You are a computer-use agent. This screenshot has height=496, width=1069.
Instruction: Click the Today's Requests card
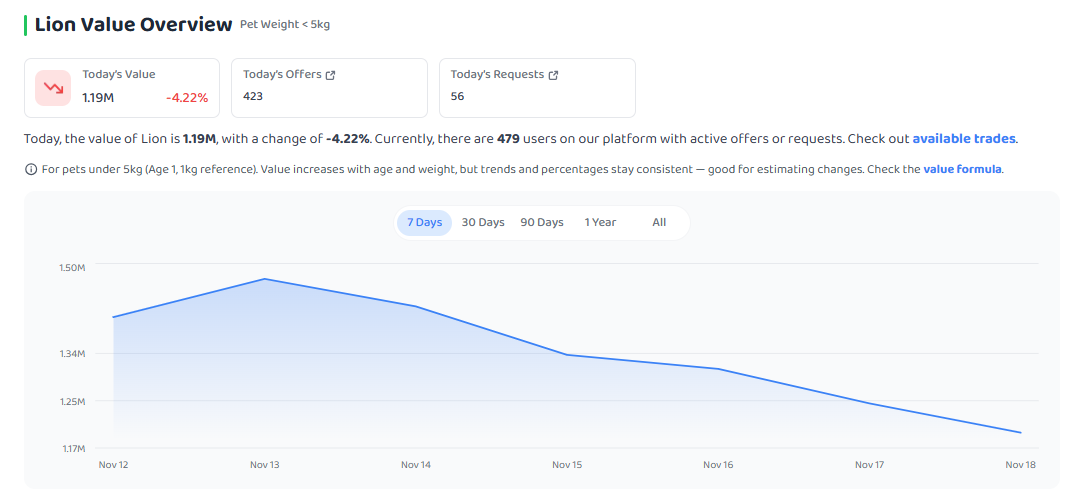(537, 88)
